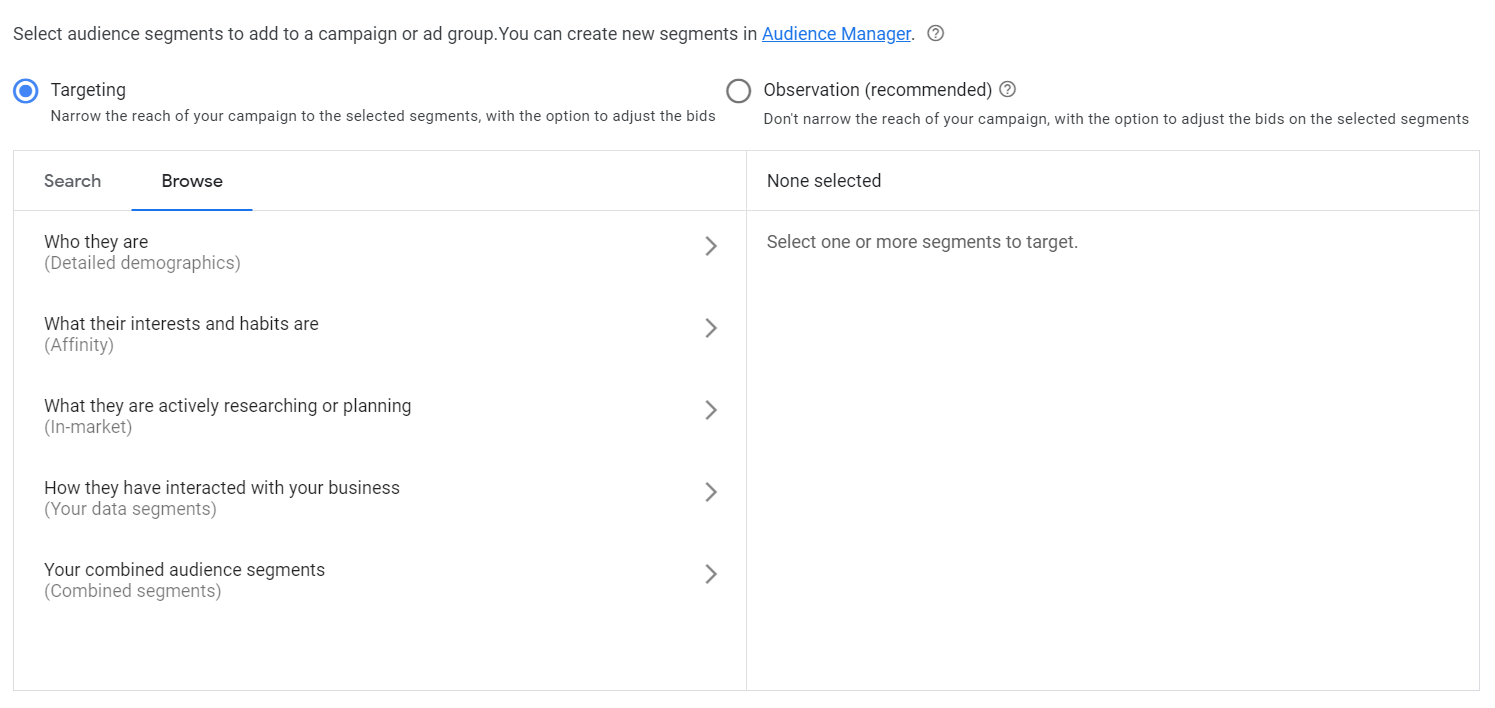Click the chevron for actively researching or planning
Screen dimensions: 1495x708
pyautogui.click(x=711, y=410)
